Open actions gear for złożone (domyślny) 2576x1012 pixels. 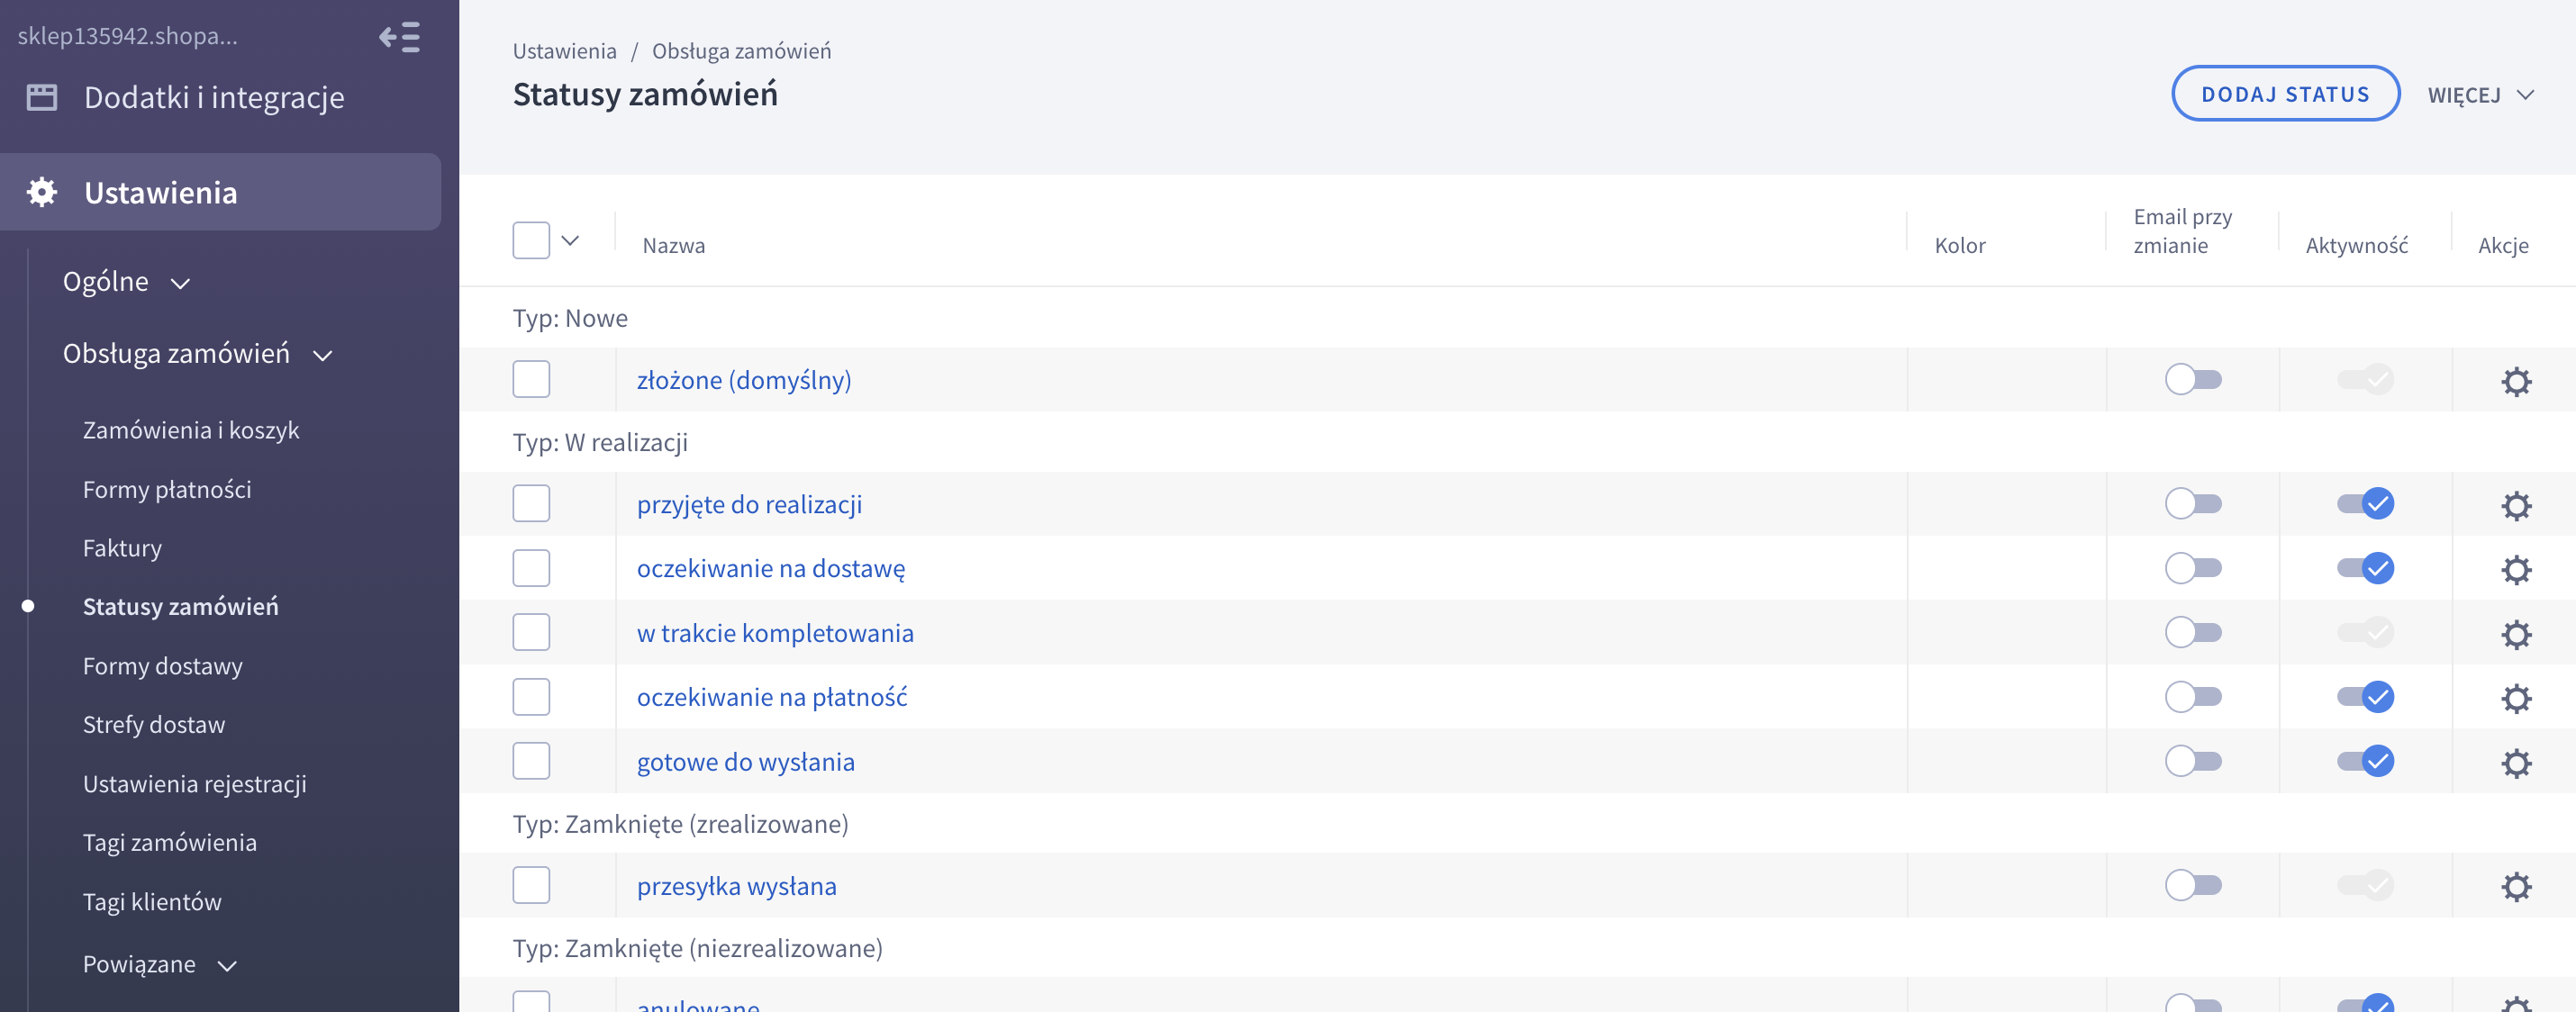2515,381
